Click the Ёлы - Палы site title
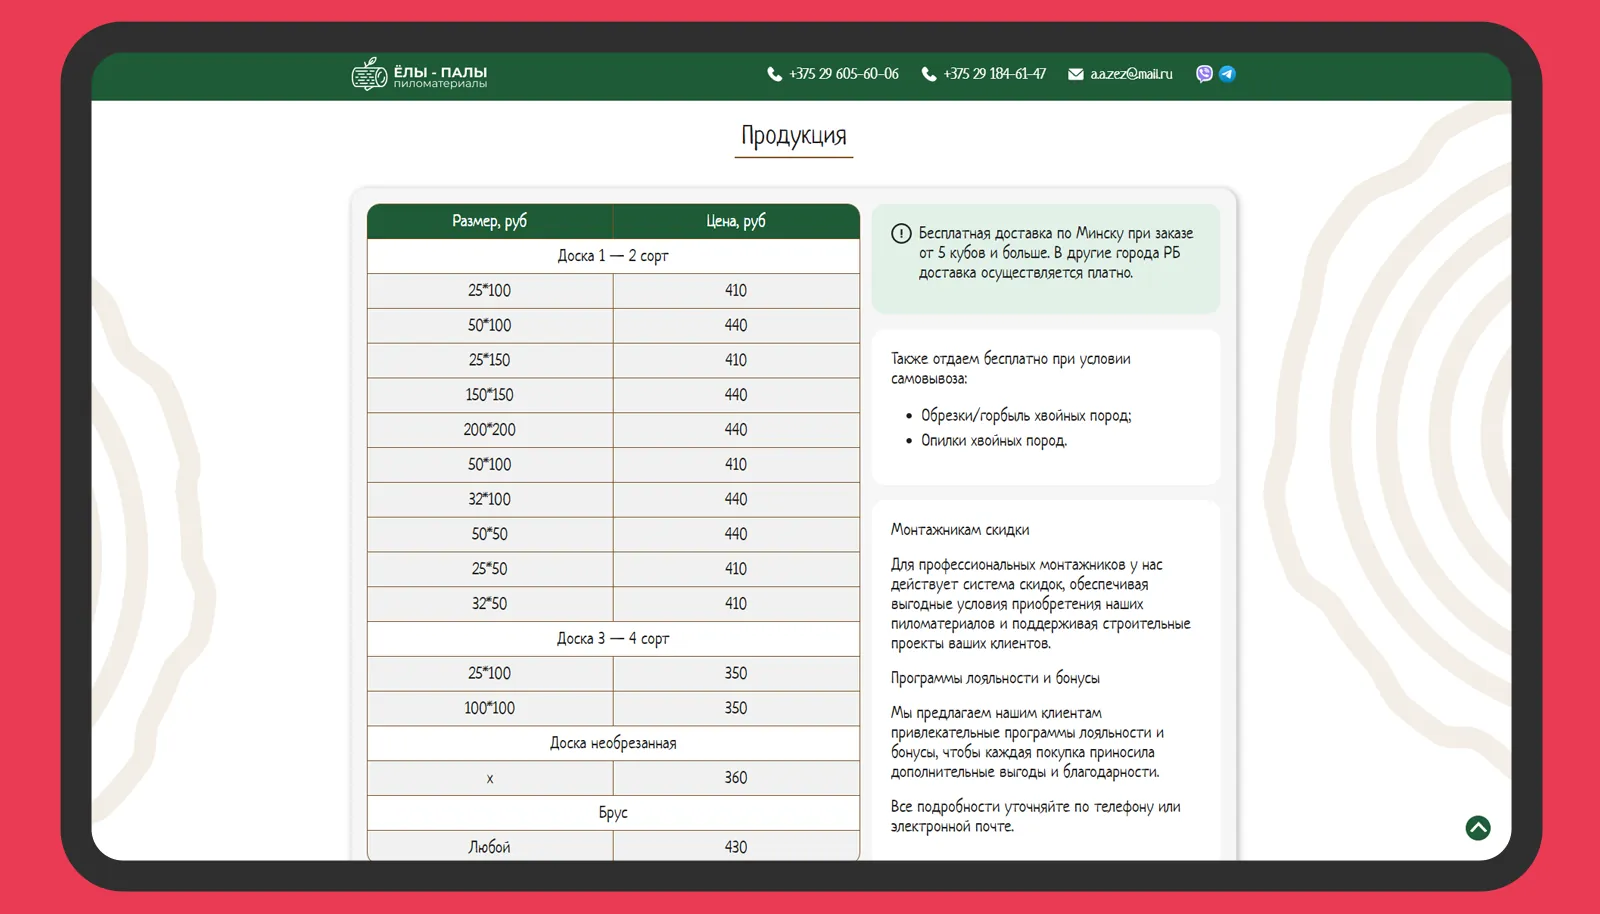Image resolution: width=1600 pixels, height=914 pixels. (x=440, y=72)
